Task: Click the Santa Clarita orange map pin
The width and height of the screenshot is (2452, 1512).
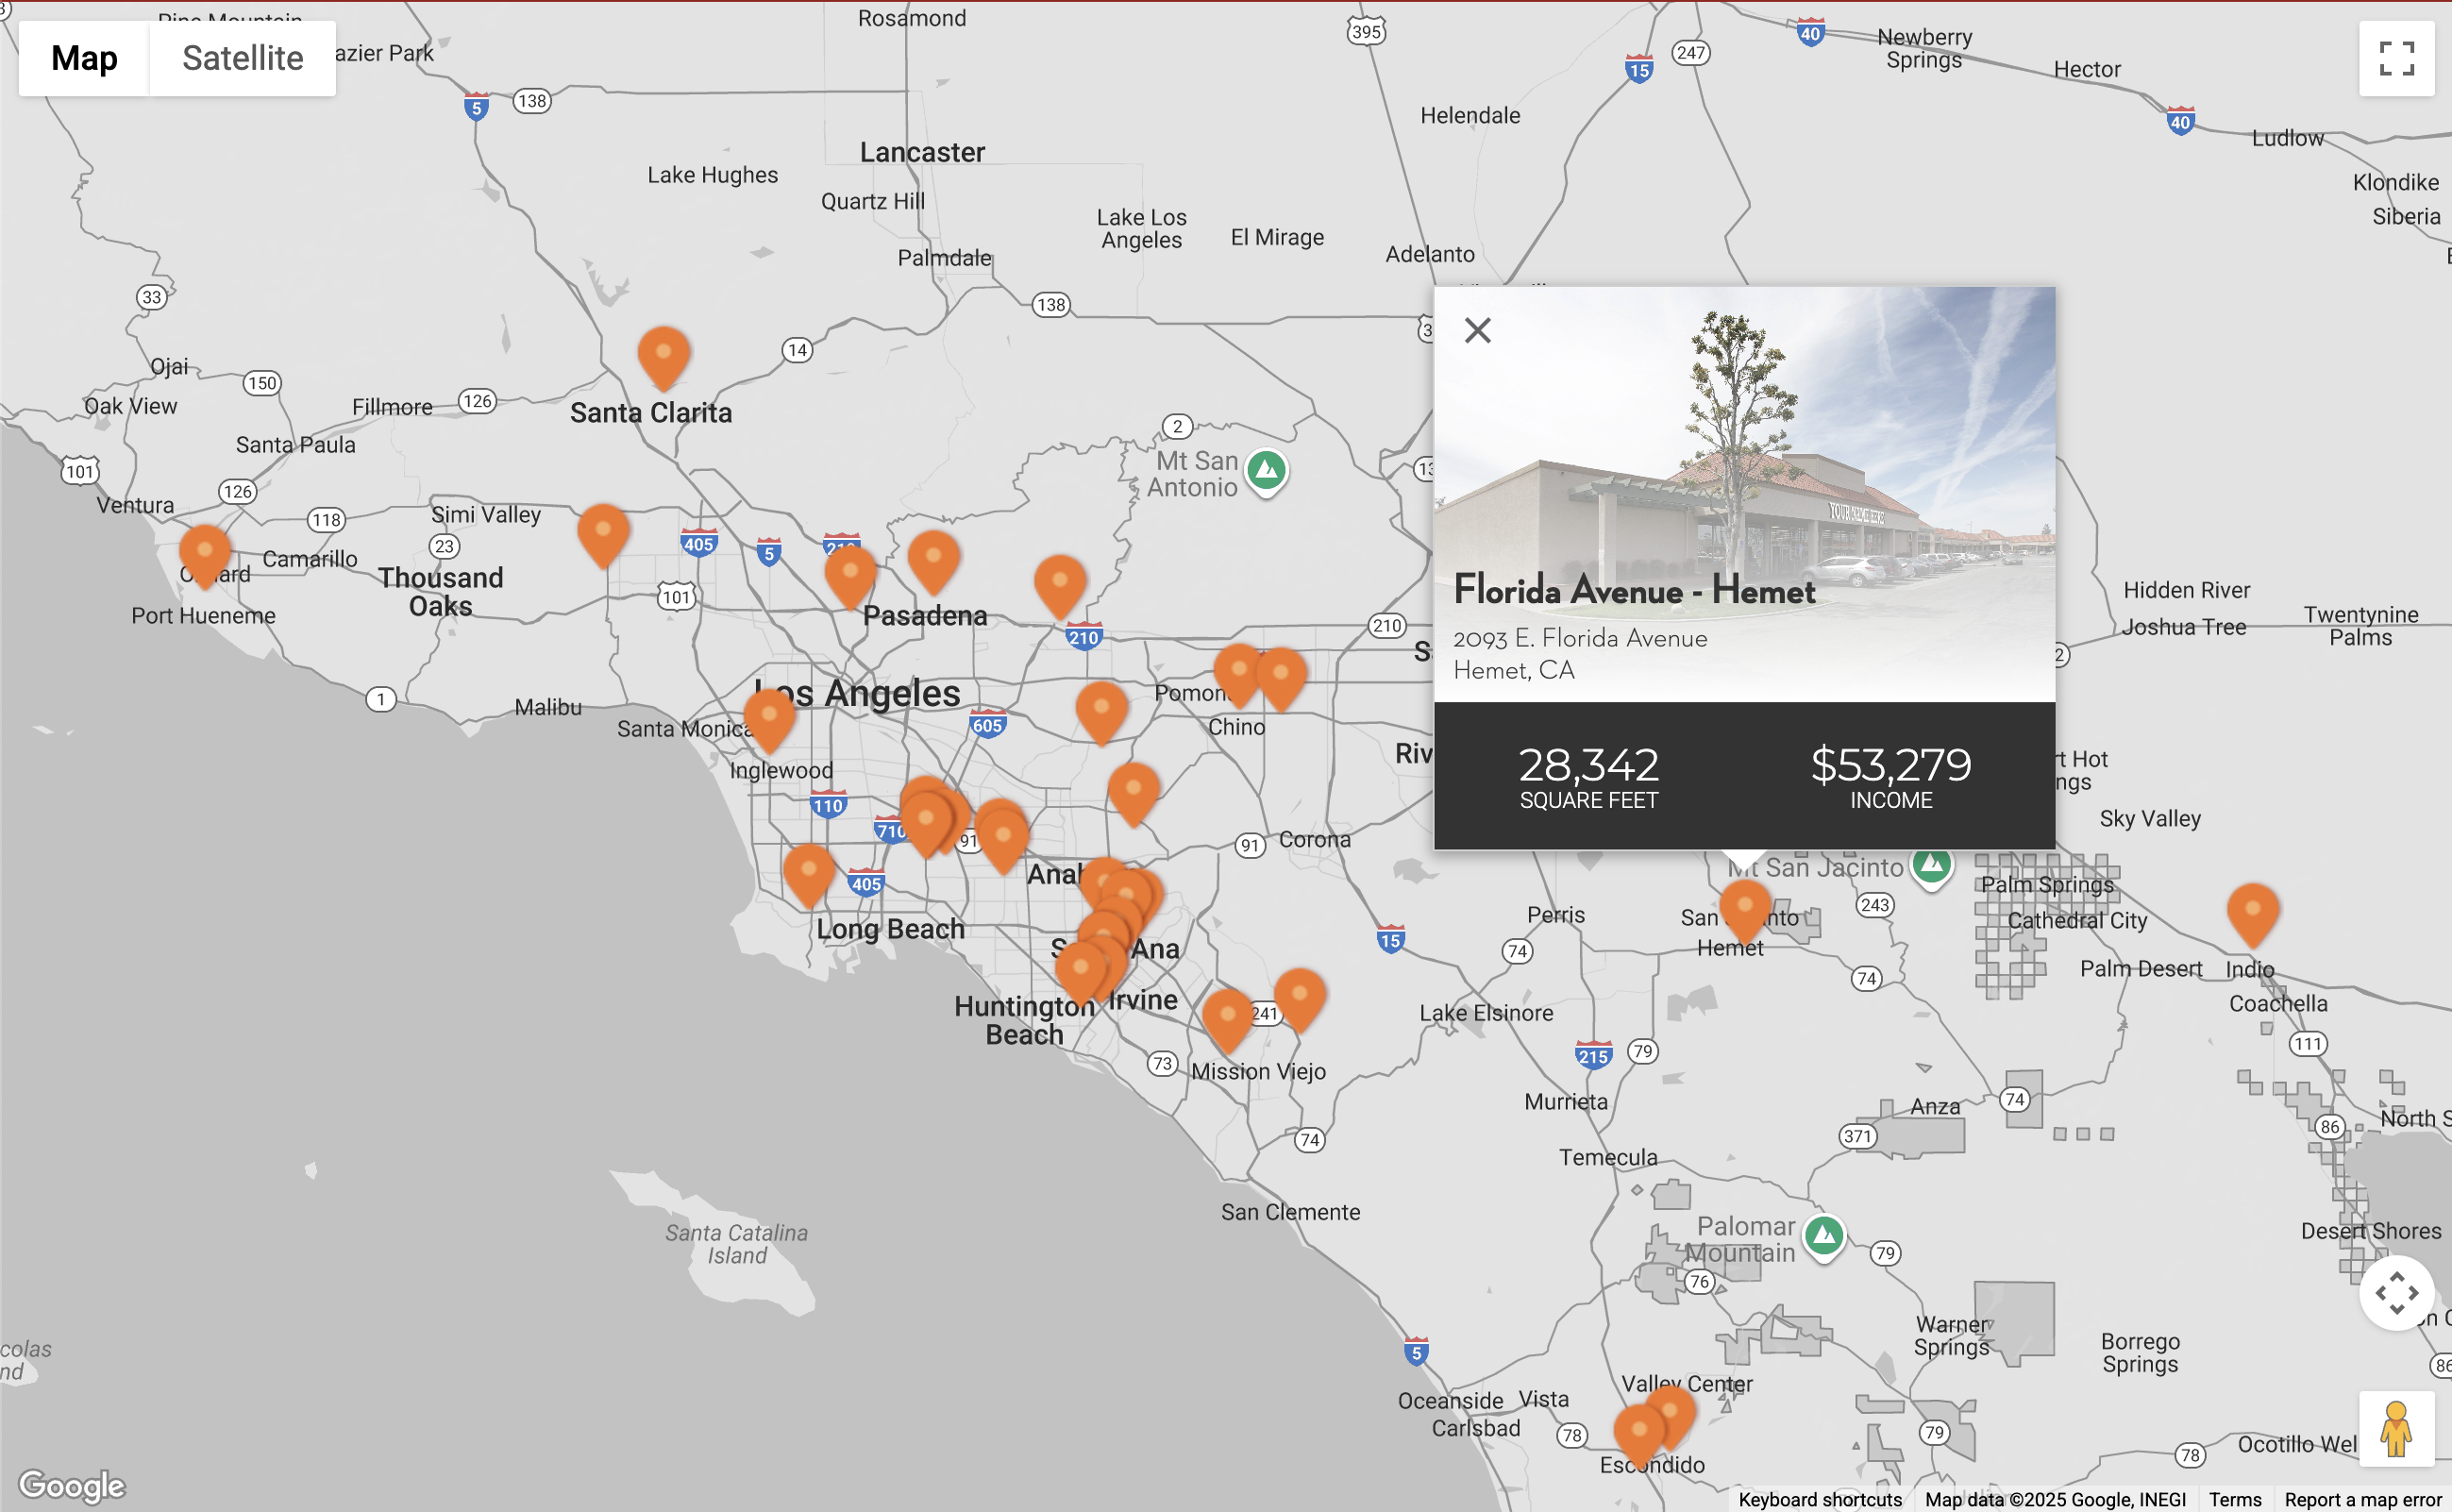Action: [x=663, y=355]
